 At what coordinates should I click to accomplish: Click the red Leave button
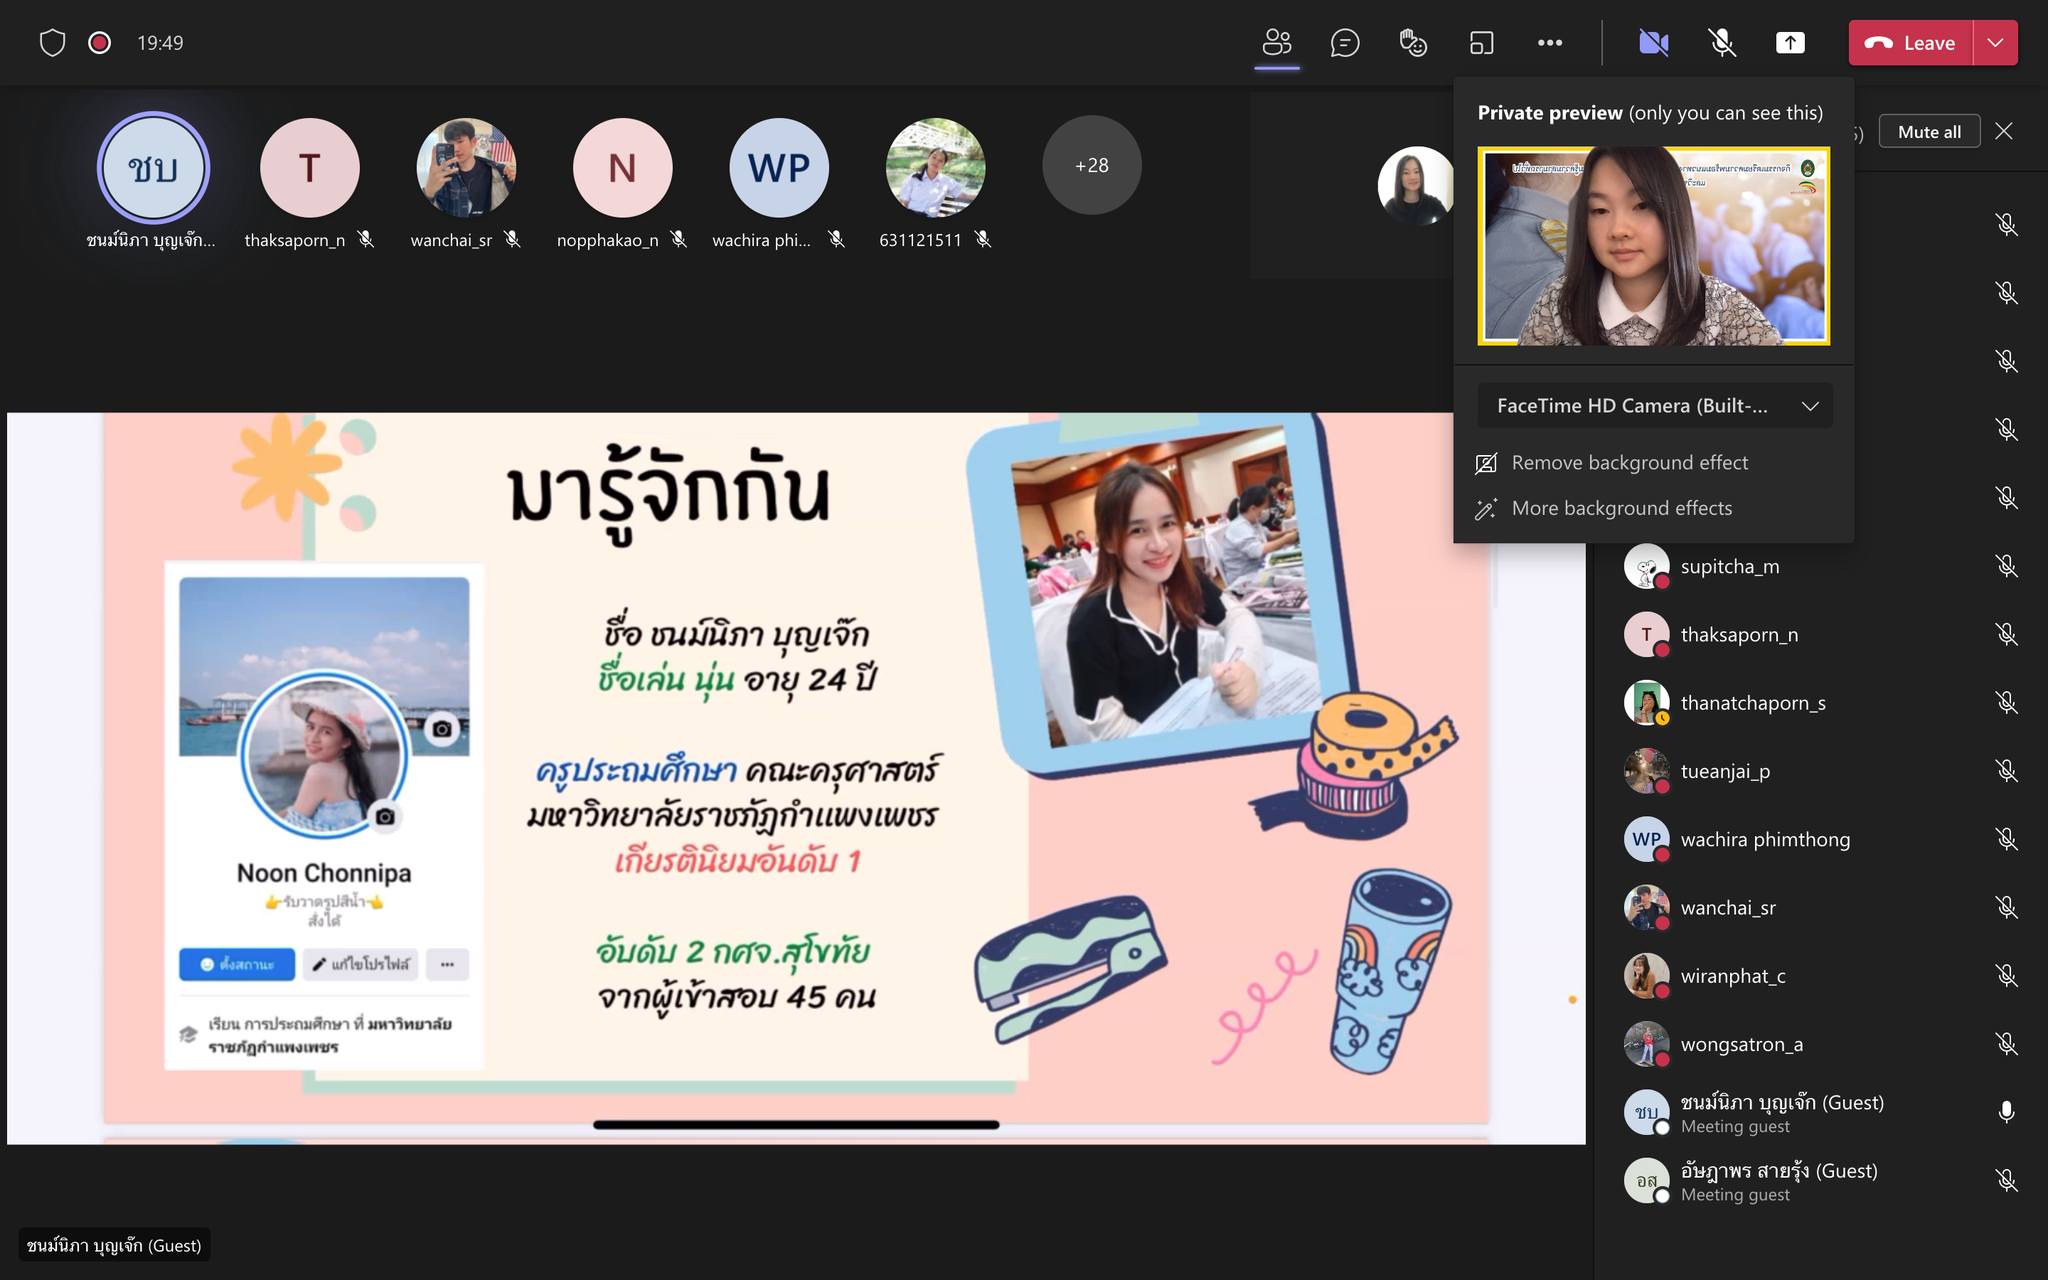click(1910, 43)
